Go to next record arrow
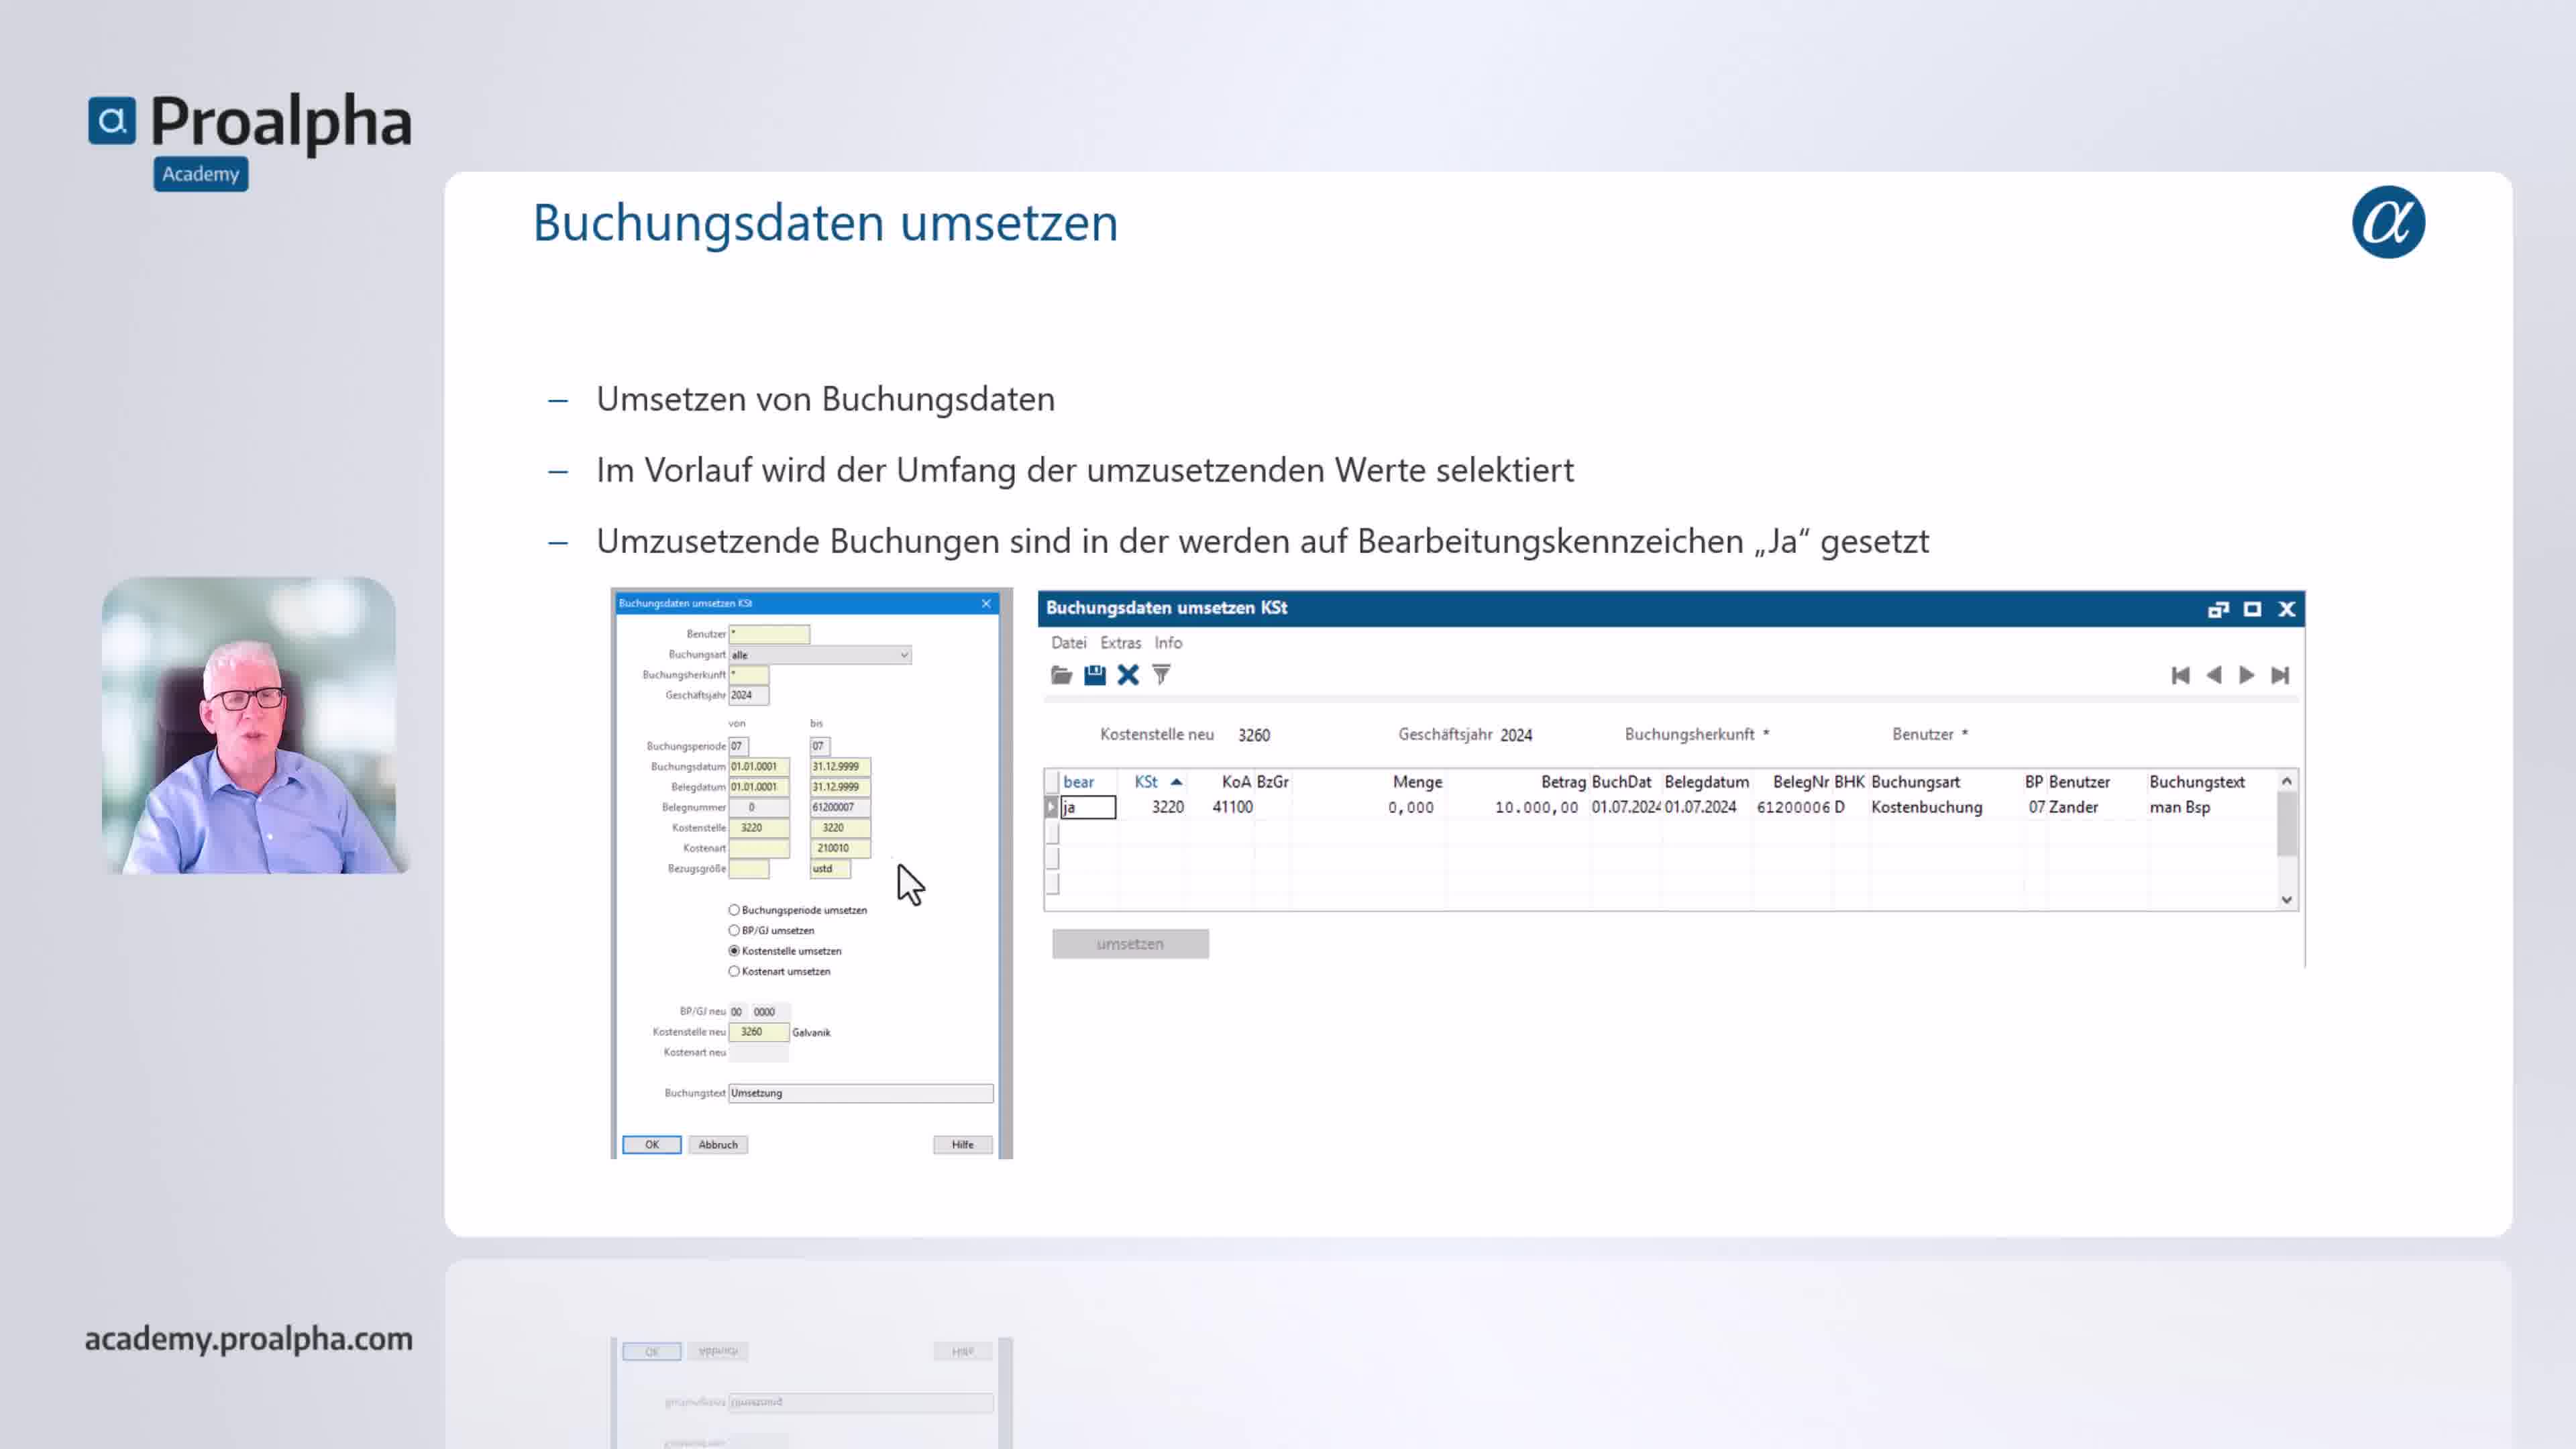The image size is (2576, 1449). click(x=2247, y=676)
